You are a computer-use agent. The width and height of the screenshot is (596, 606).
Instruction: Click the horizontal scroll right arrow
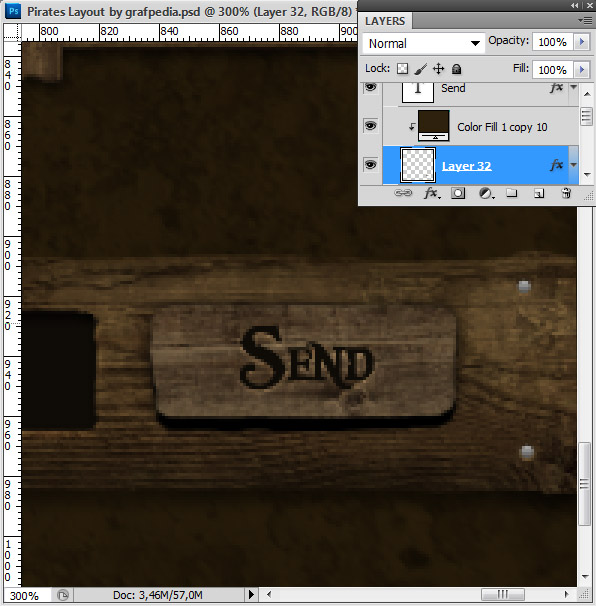point(567,594)
